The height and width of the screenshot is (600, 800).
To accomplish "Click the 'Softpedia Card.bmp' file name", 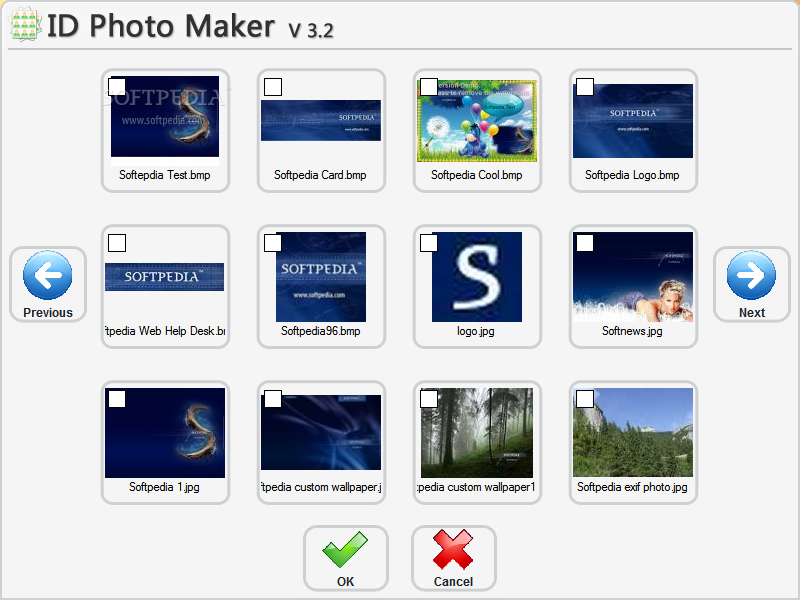I will [320, 175].
